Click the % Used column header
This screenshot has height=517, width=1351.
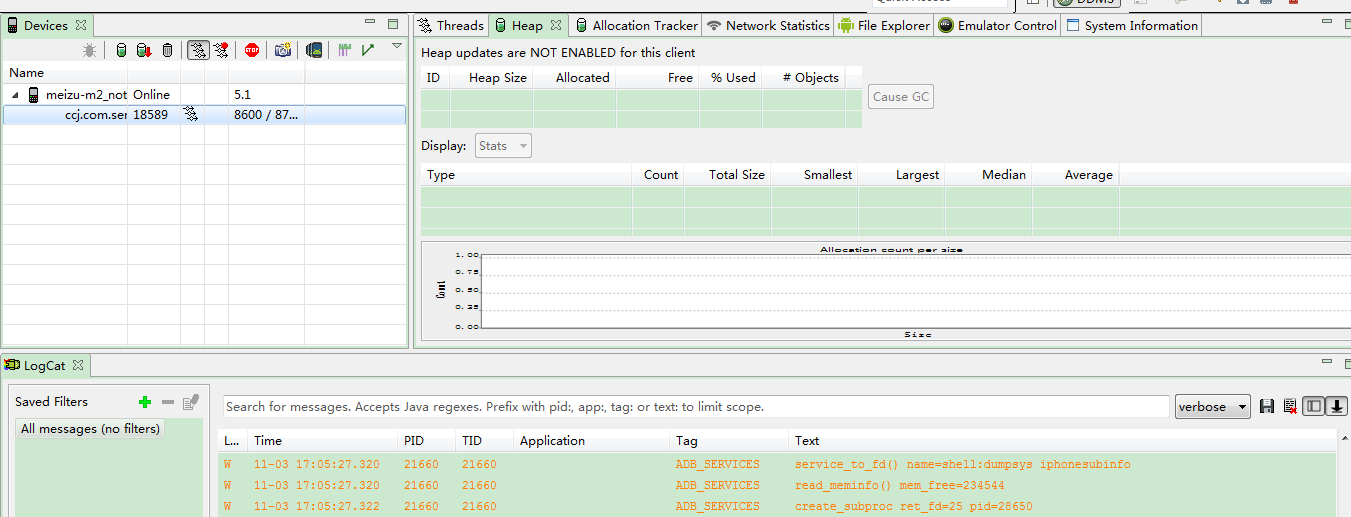(730, 78)
